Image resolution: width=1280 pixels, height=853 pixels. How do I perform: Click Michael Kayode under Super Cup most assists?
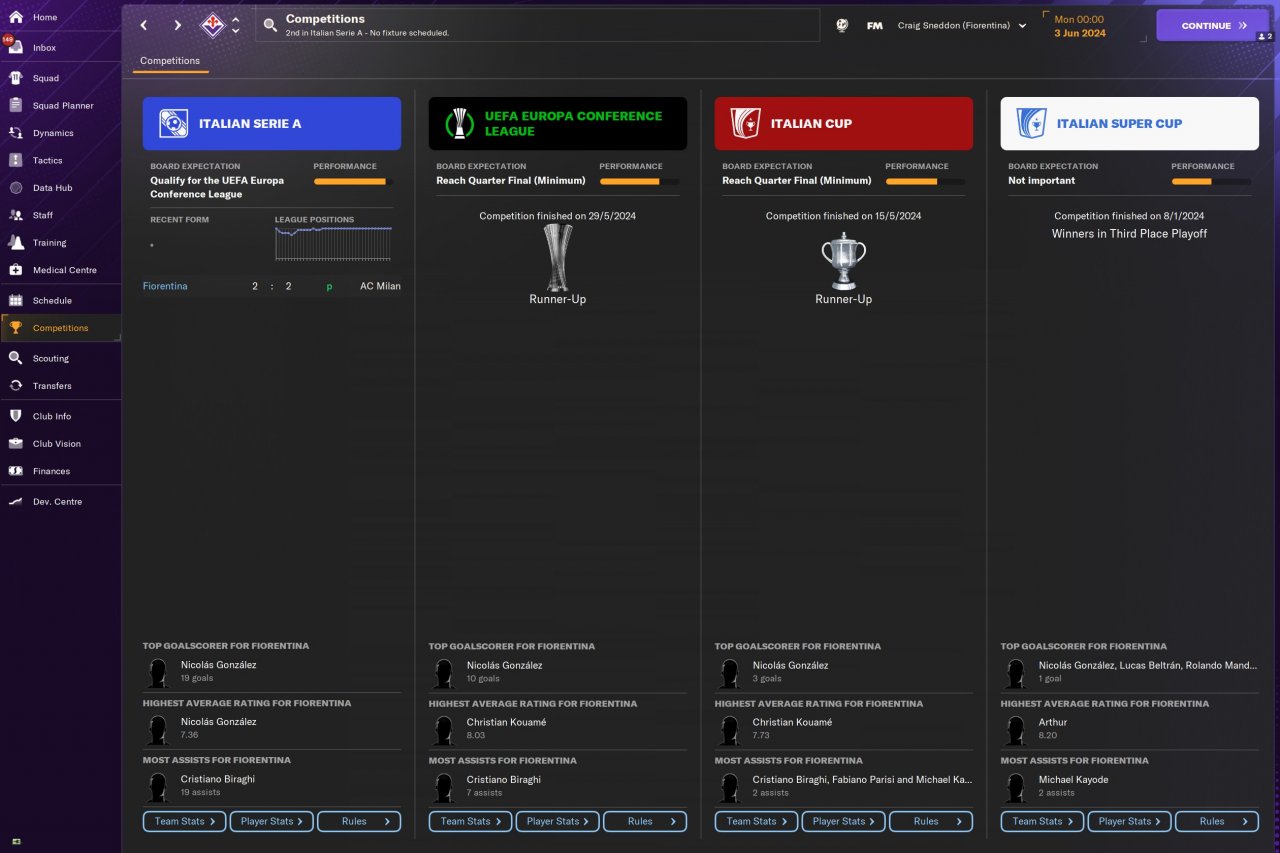point(1074,779)
